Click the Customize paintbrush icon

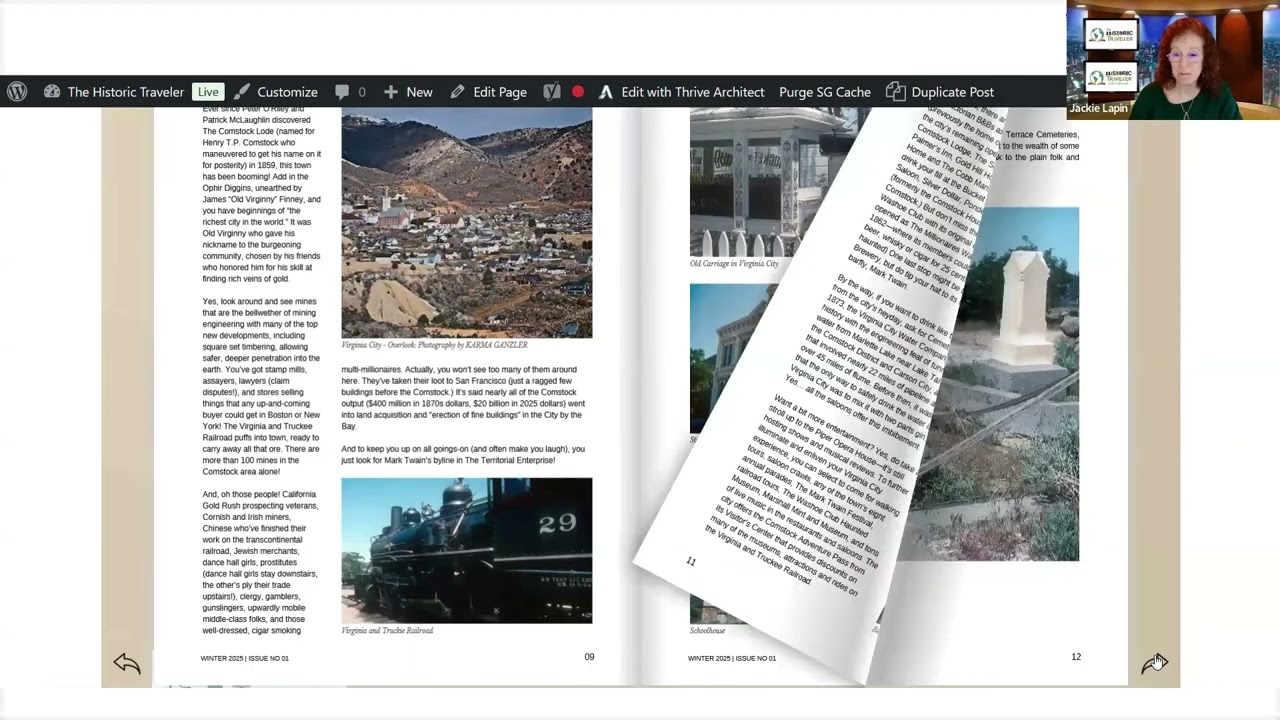pos(242,92)
